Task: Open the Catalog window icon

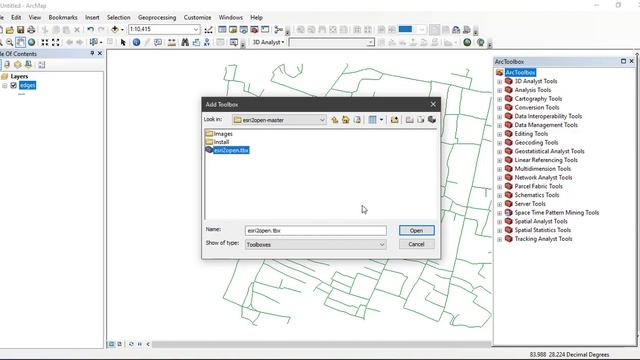Action: click(x=233, y=30)
